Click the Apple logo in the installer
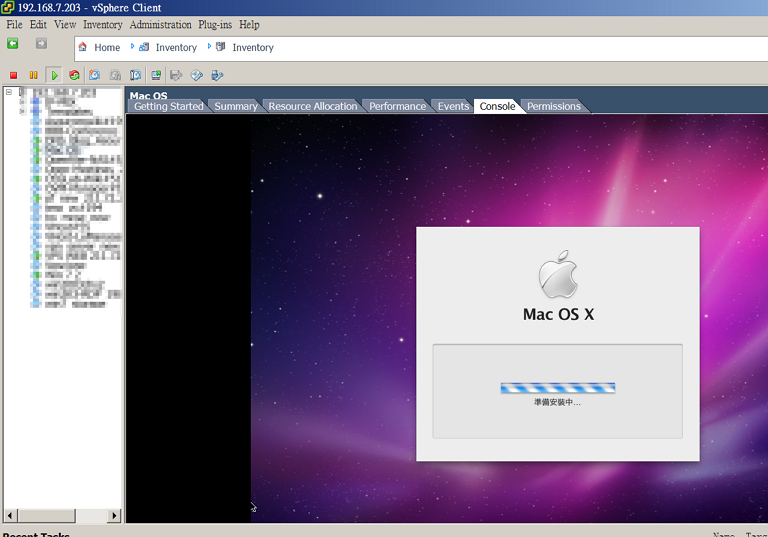 pyautogui.click(x=558, y=274)
